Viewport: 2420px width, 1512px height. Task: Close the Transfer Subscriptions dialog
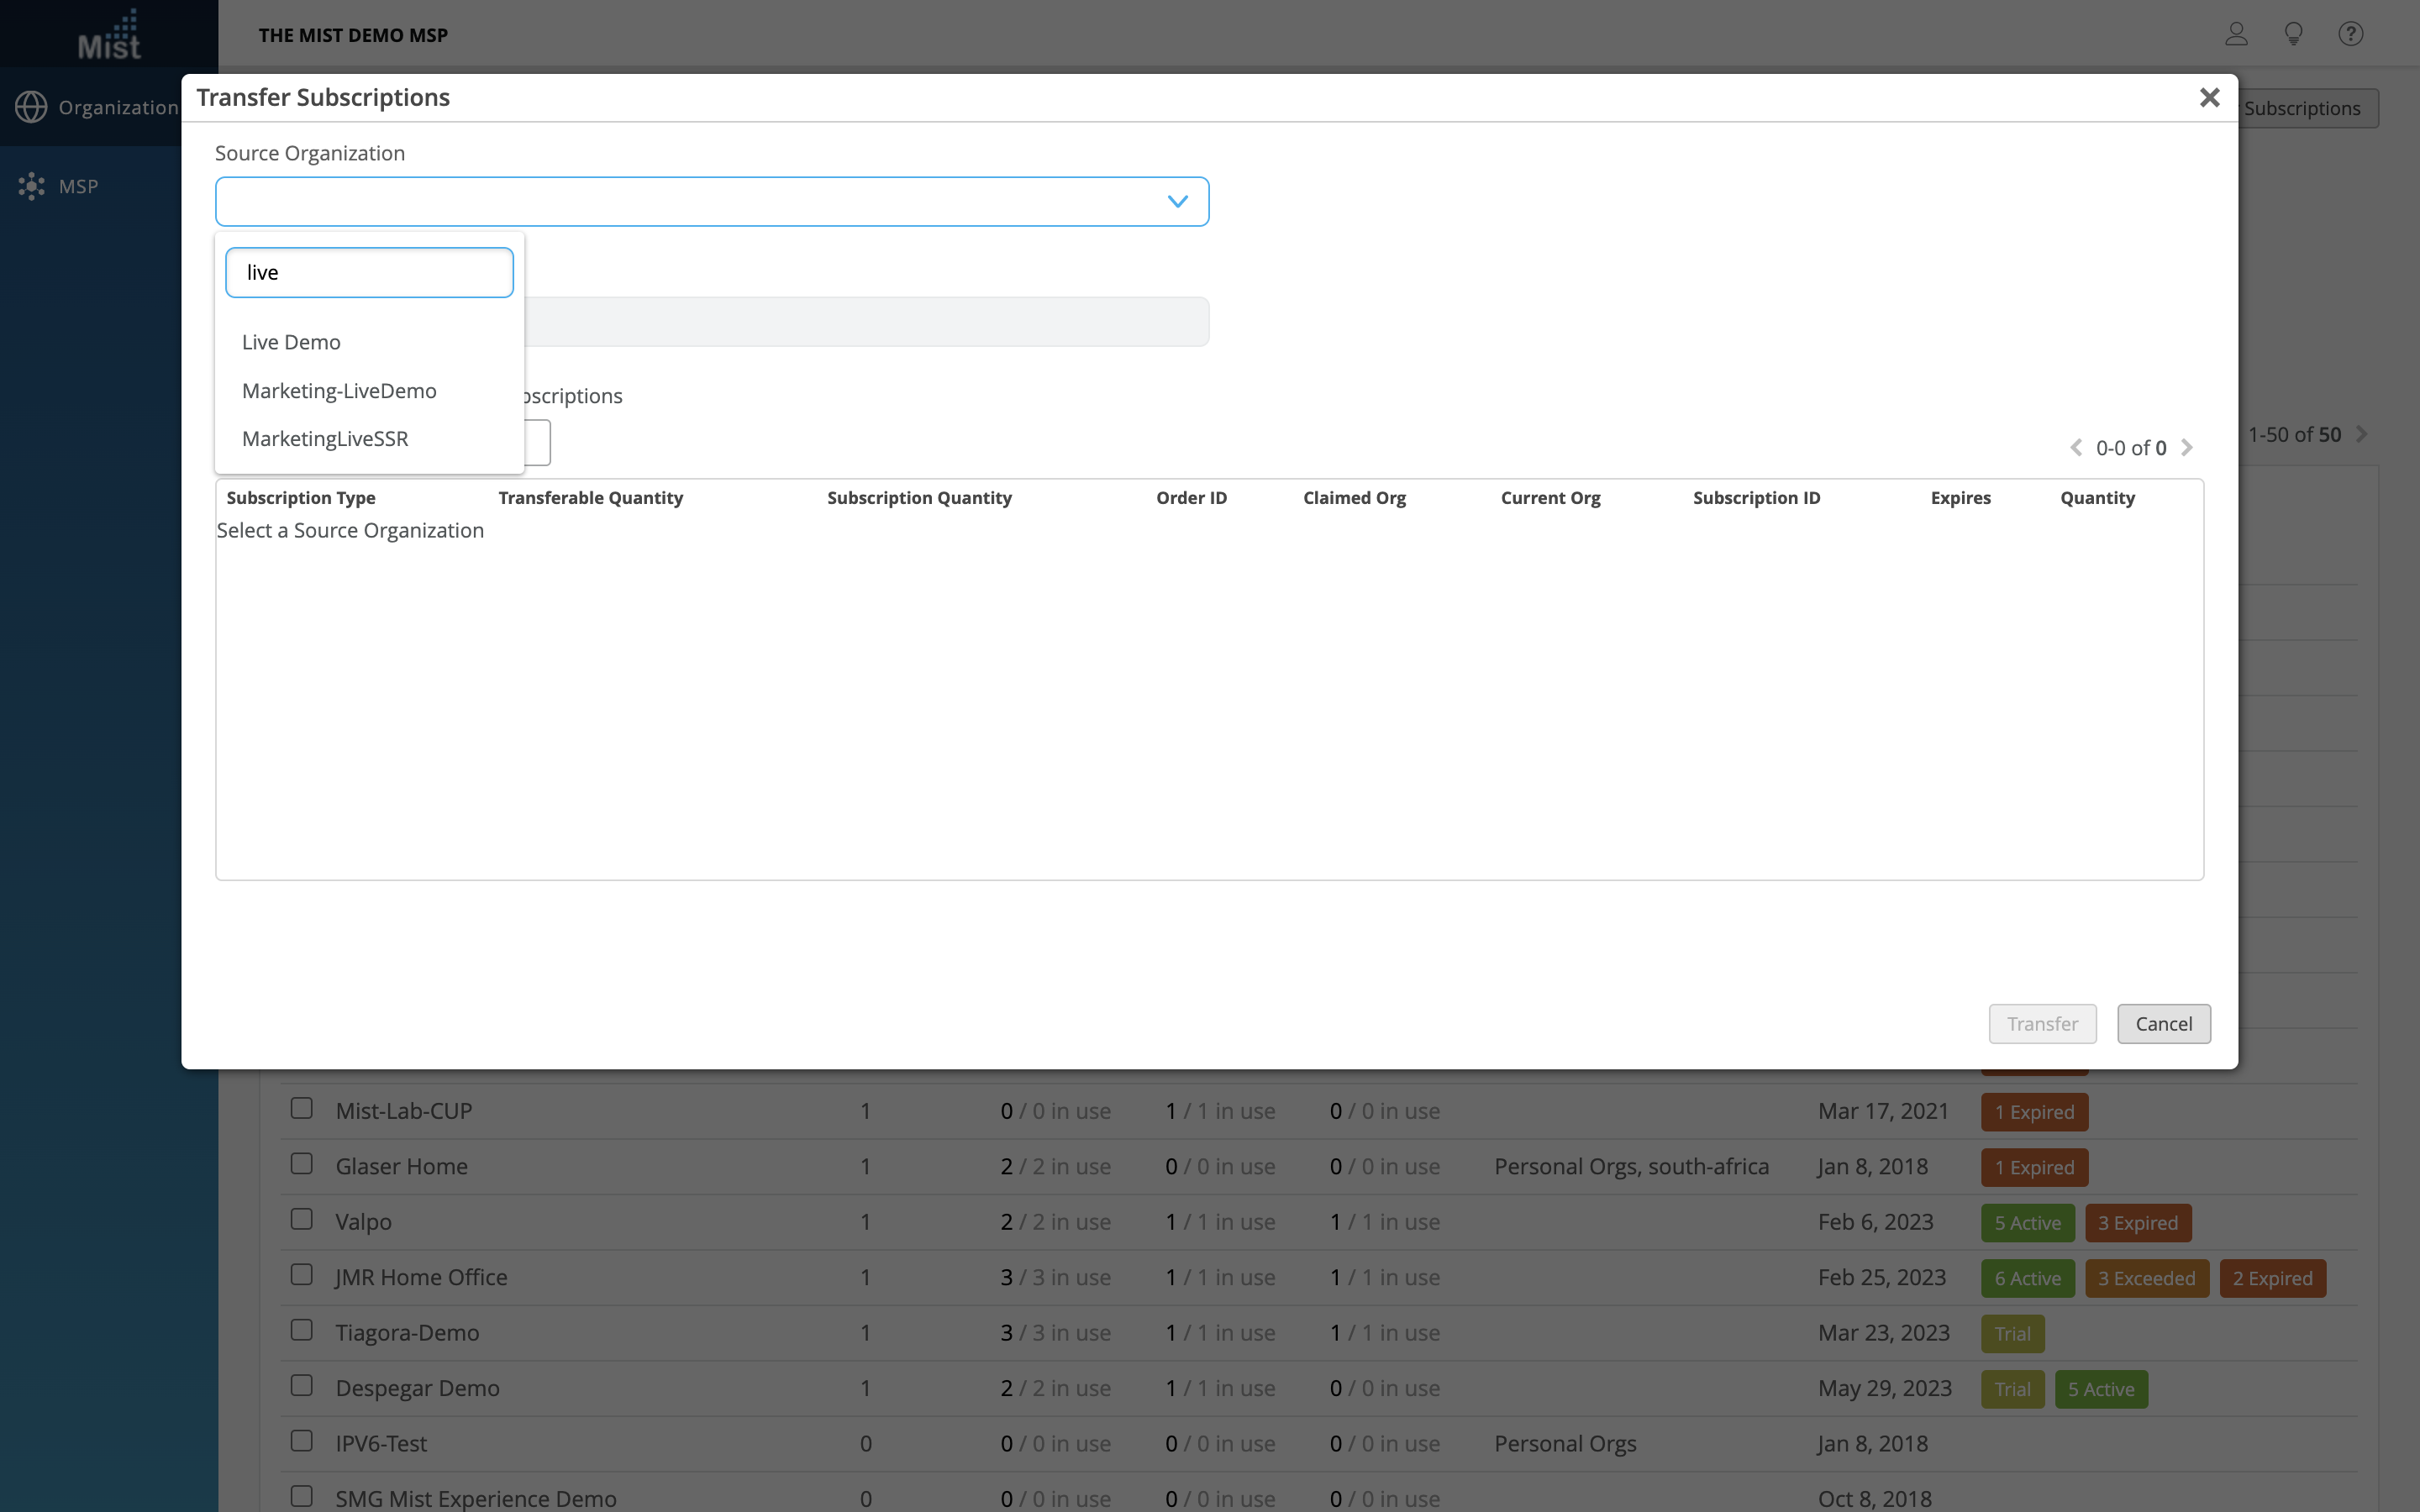click(x=2209, y=97)
